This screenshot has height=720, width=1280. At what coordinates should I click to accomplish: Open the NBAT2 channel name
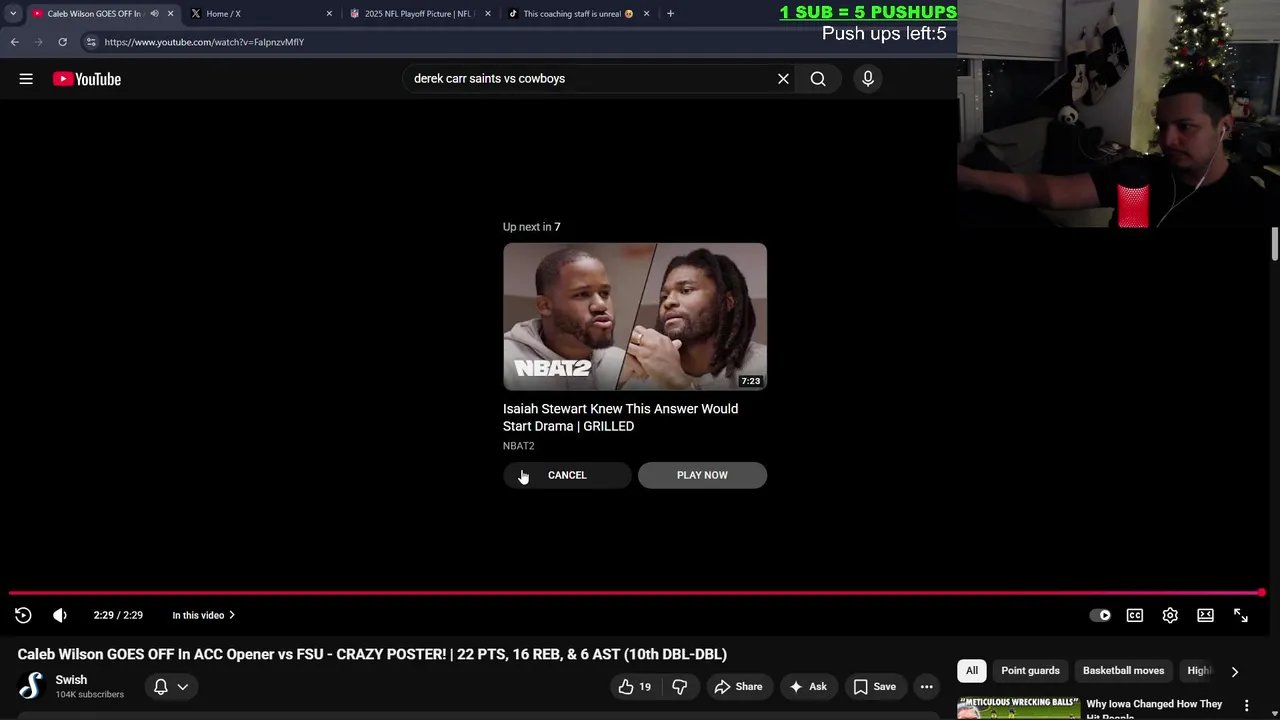[x=518, y=446]
